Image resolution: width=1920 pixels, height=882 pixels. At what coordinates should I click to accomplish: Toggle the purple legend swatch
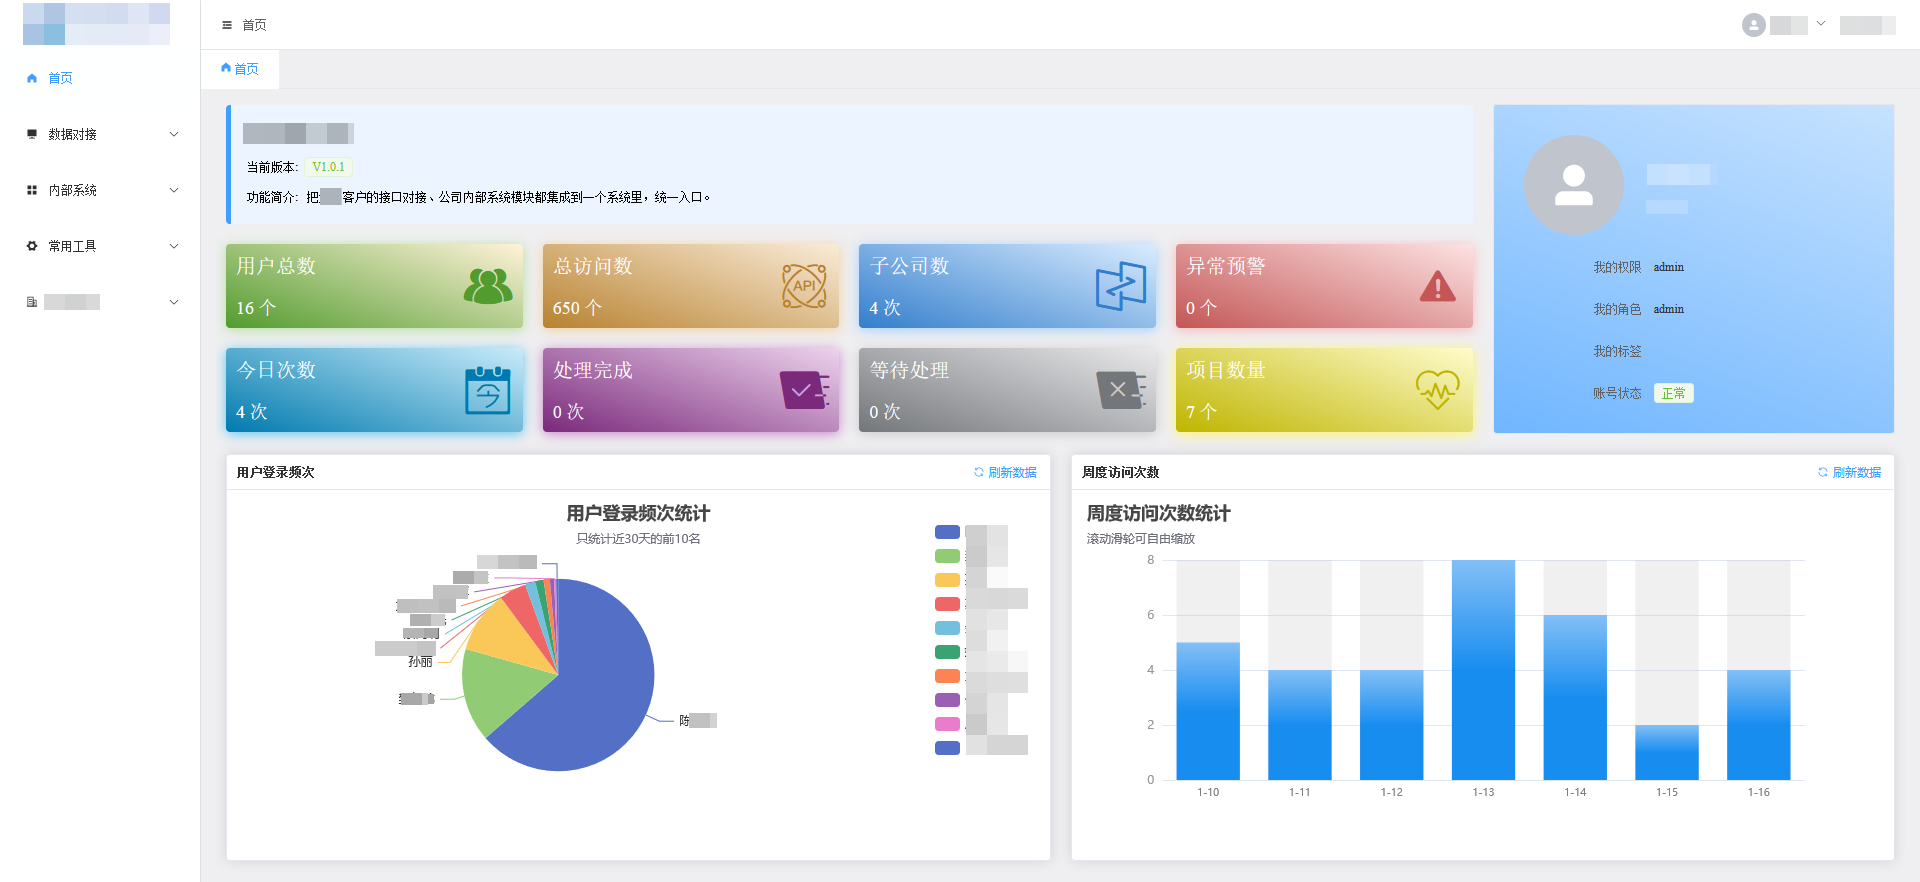coord(947,700)
